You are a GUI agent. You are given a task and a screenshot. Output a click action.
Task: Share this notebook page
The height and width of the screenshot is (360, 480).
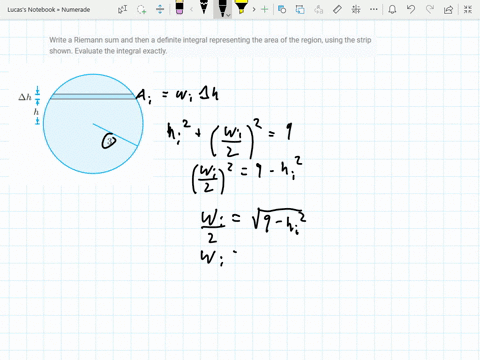tap(449, 9)
